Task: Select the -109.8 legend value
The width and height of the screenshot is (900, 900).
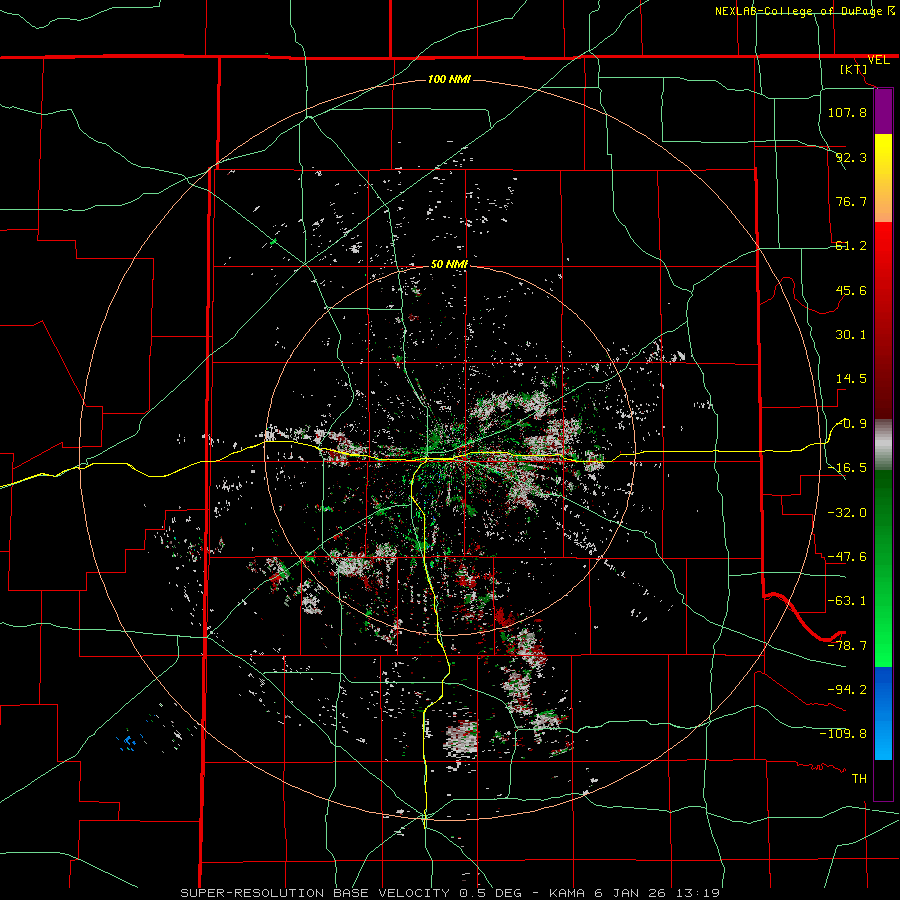Action: click(843, 734)
